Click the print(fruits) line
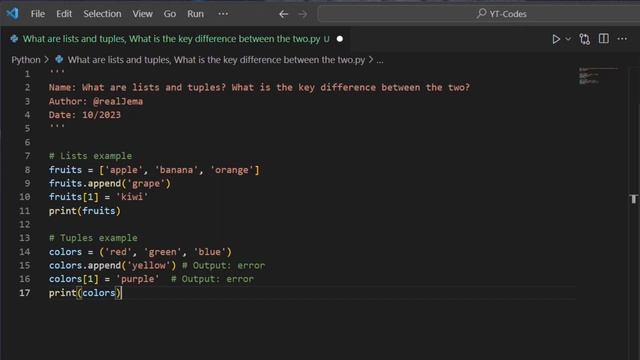Viewport: 640px width, 360px height. [84, 211]
